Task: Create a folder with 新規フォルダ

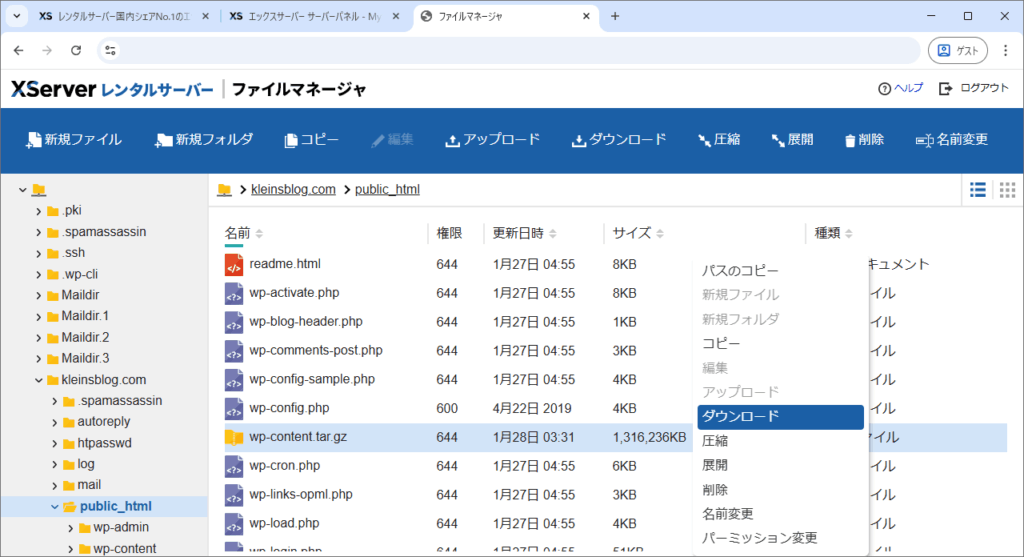Action: [204, 140]
